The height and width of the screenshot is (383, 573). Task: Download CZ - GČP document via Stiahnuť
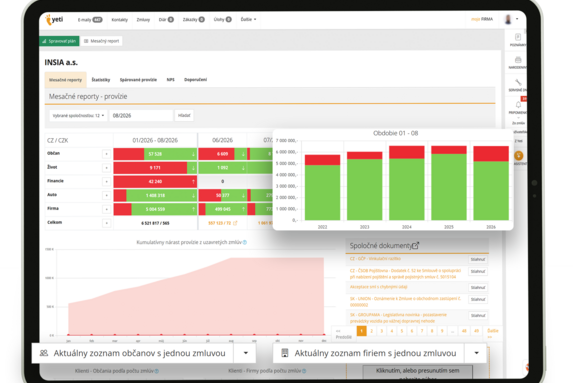click(x=478, y=259)
